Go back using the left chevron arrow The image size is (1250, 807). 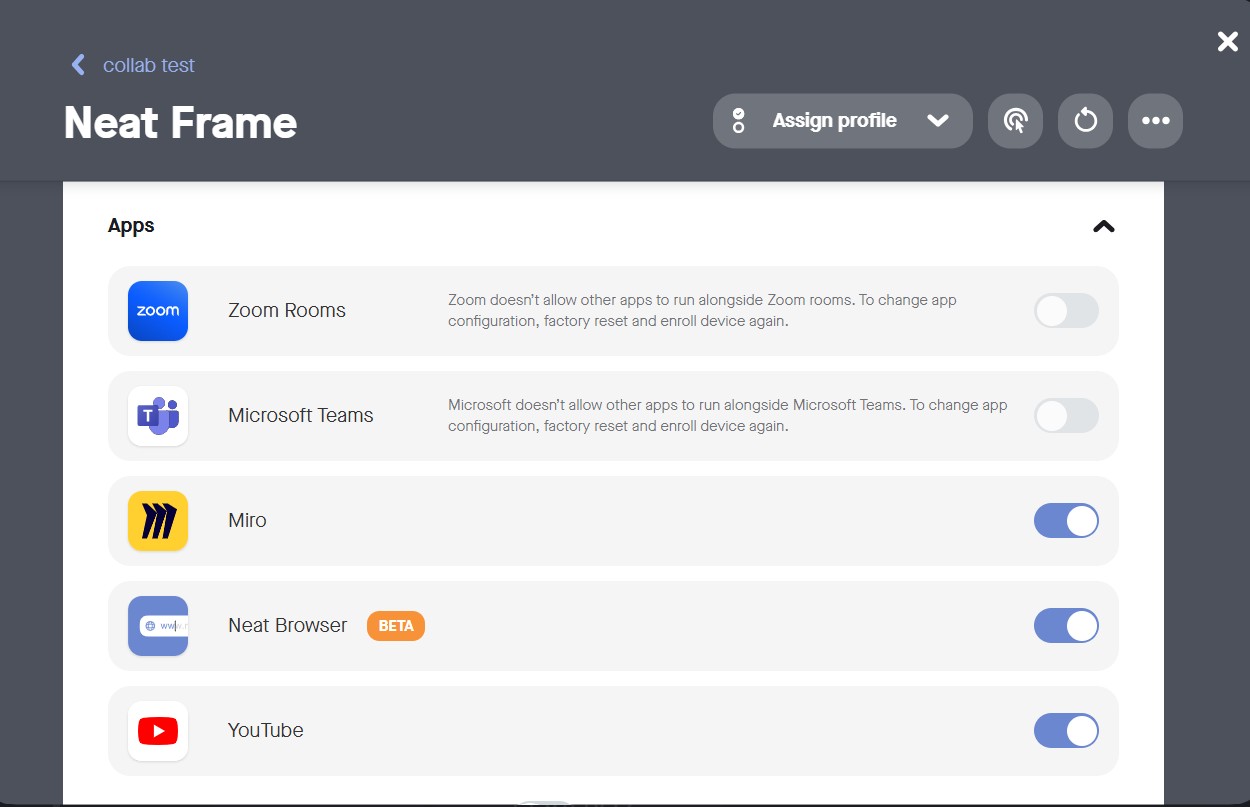pos(78,65)
